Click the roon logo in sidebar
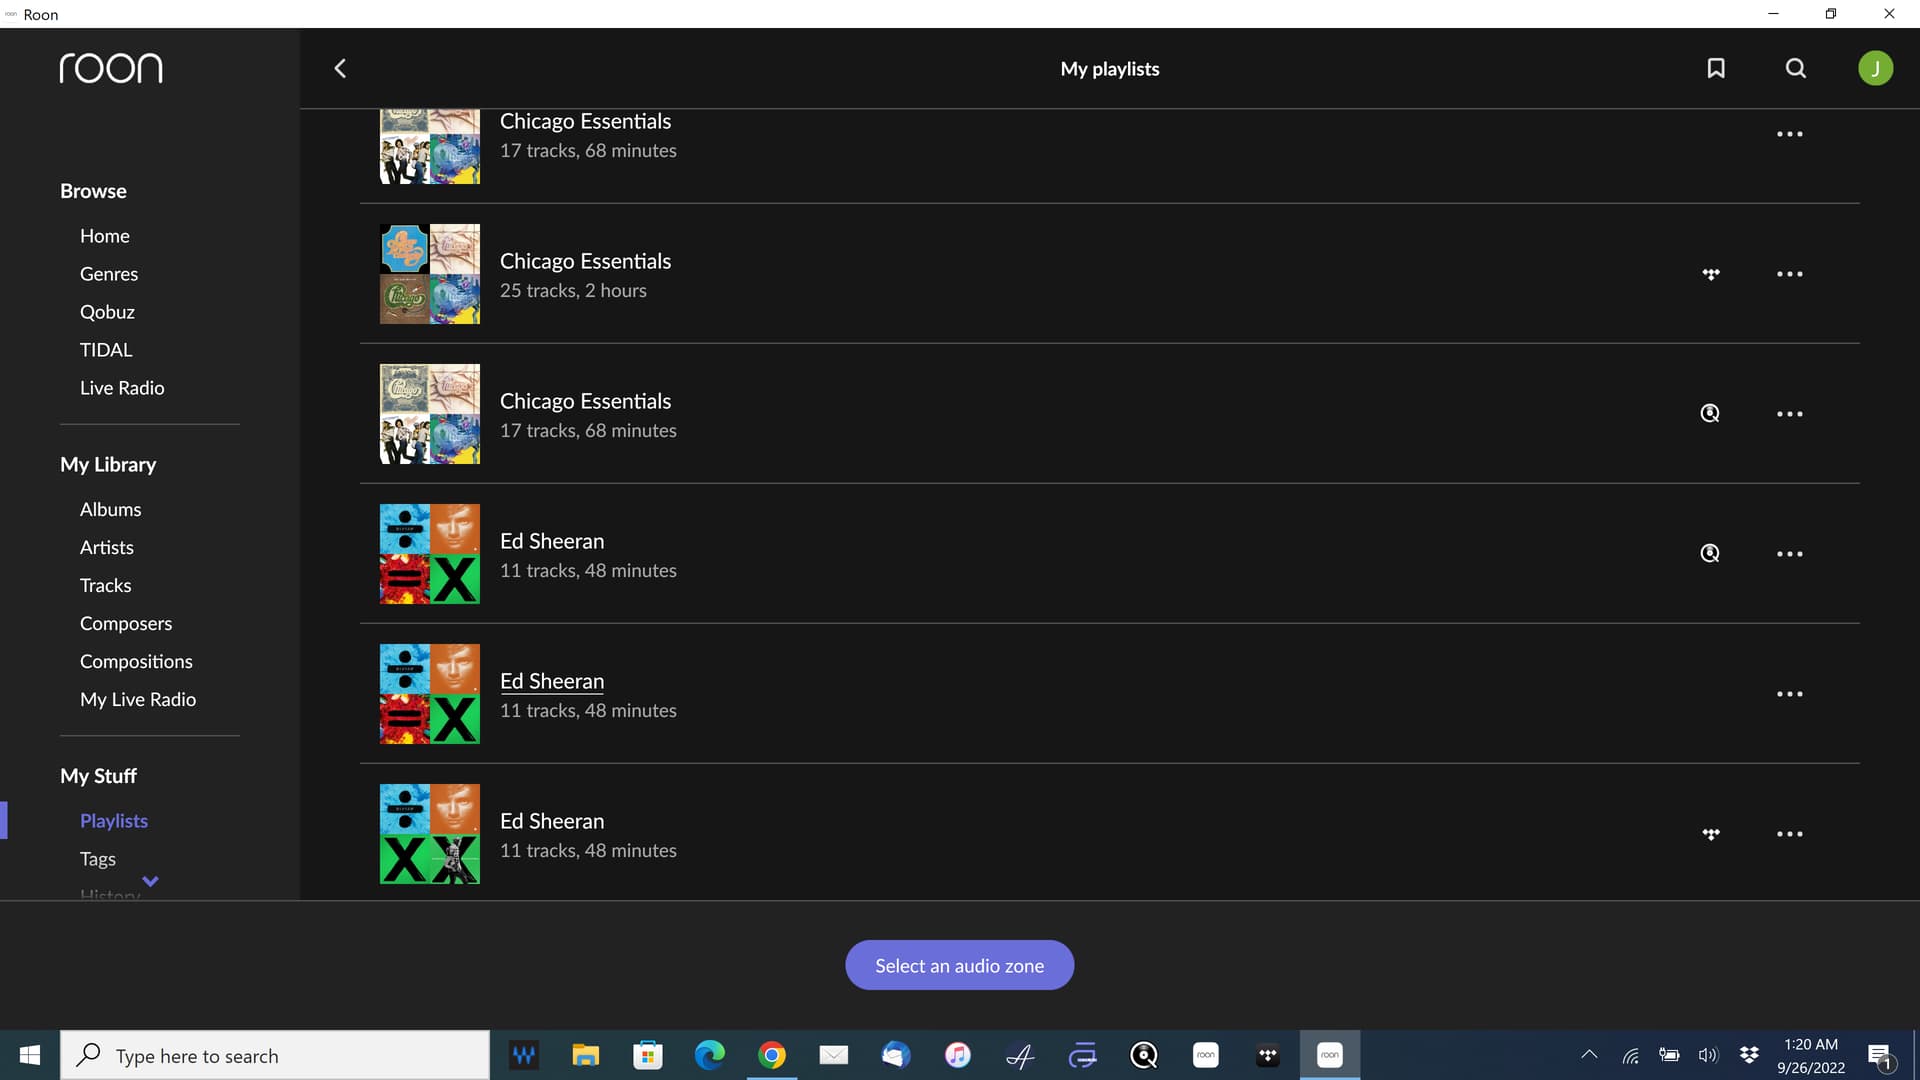 pos(111,68)
